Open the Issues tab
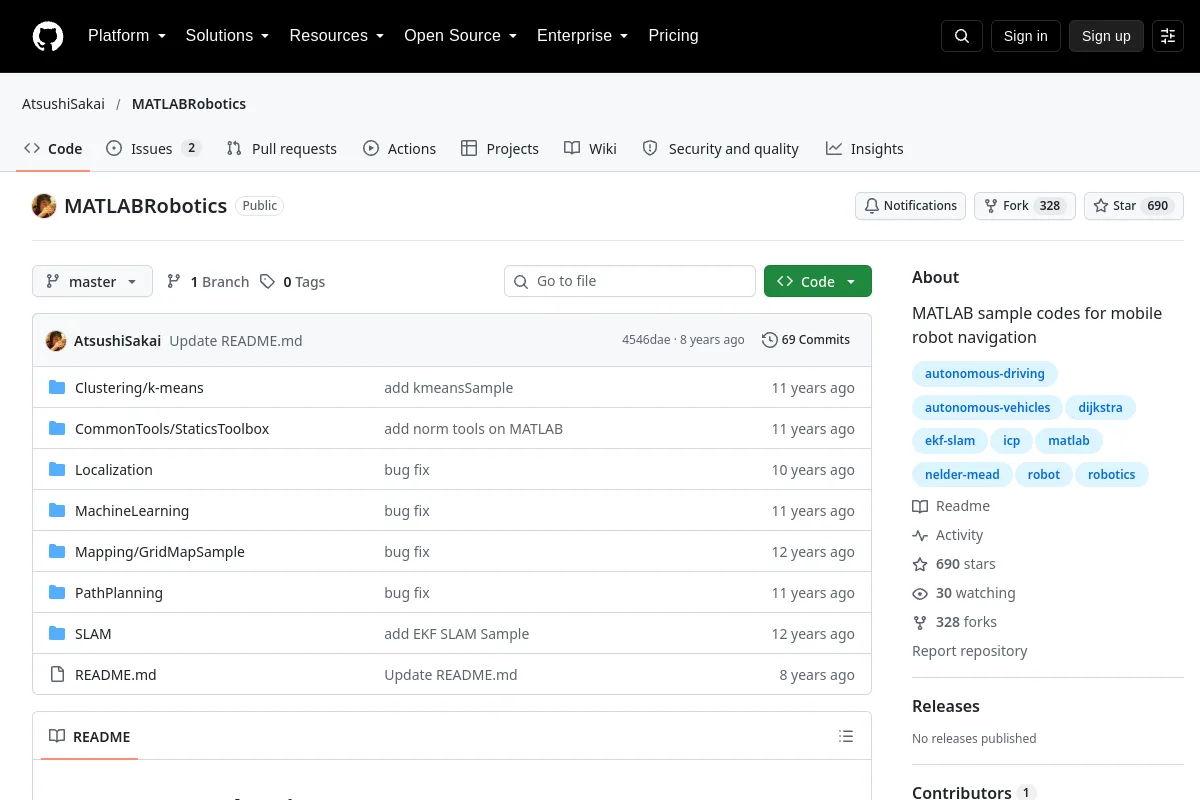The width and height of the screenshot is (1200, 800). point(153,149)
